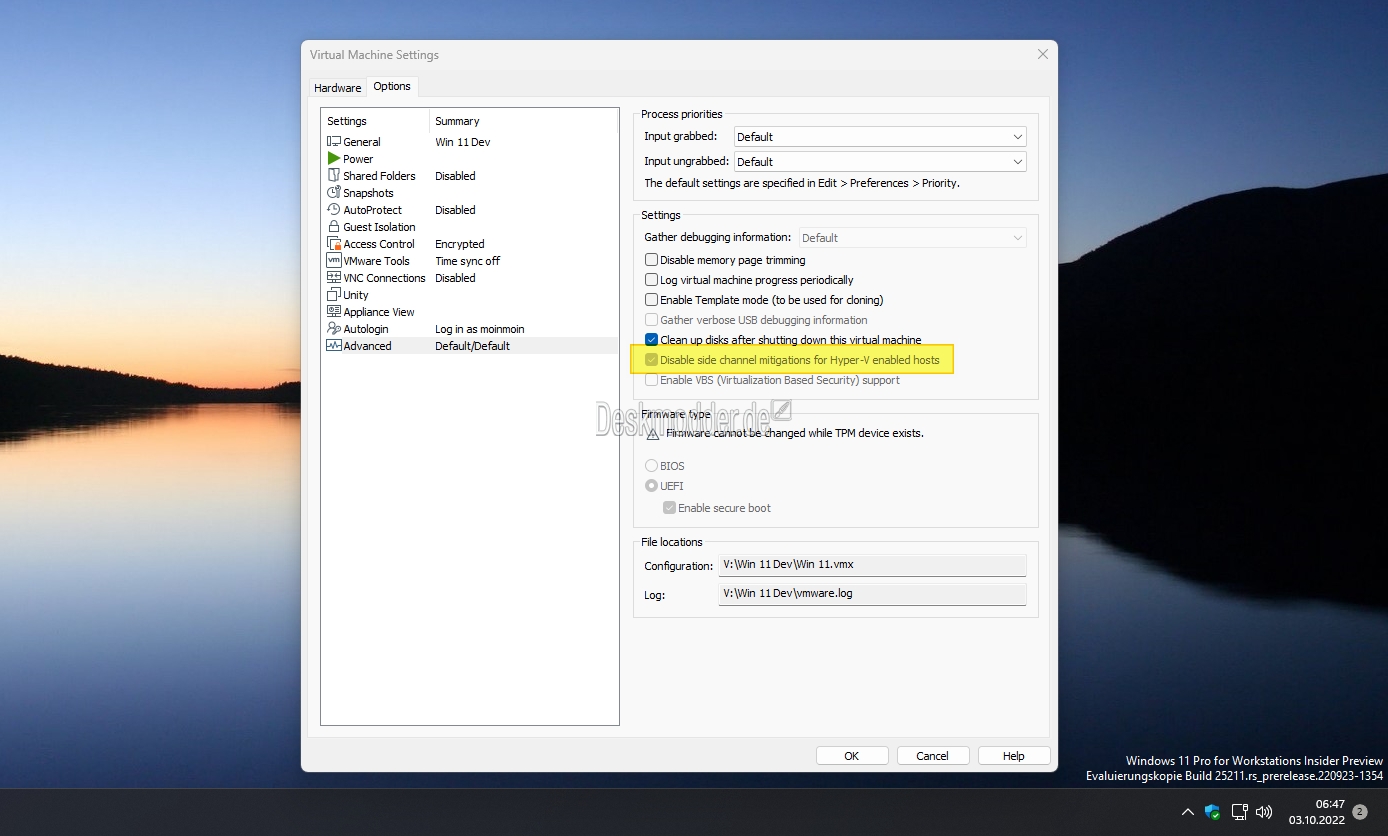Toggle Disable memory page trimming checkbox
The height and width of the screenshot is (836, 1388).
pyautogui.click(x=652, y=260)
